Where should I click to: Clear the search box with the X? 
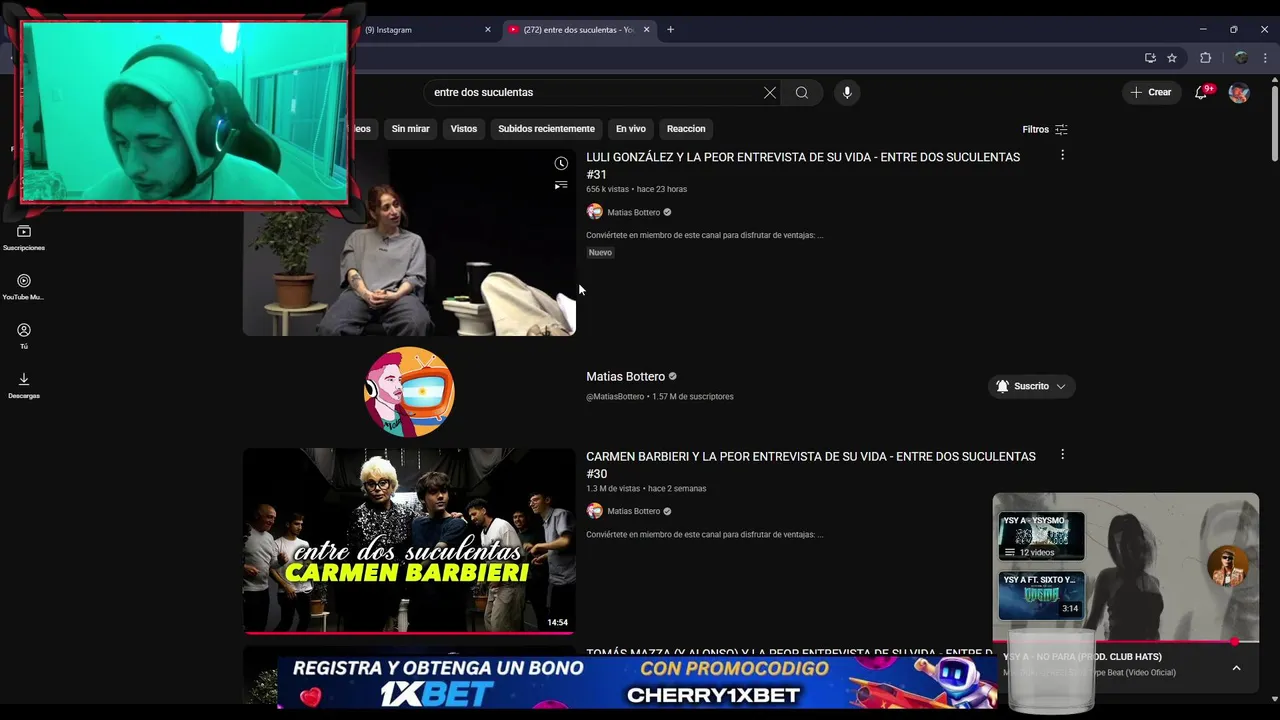point(770,92)
